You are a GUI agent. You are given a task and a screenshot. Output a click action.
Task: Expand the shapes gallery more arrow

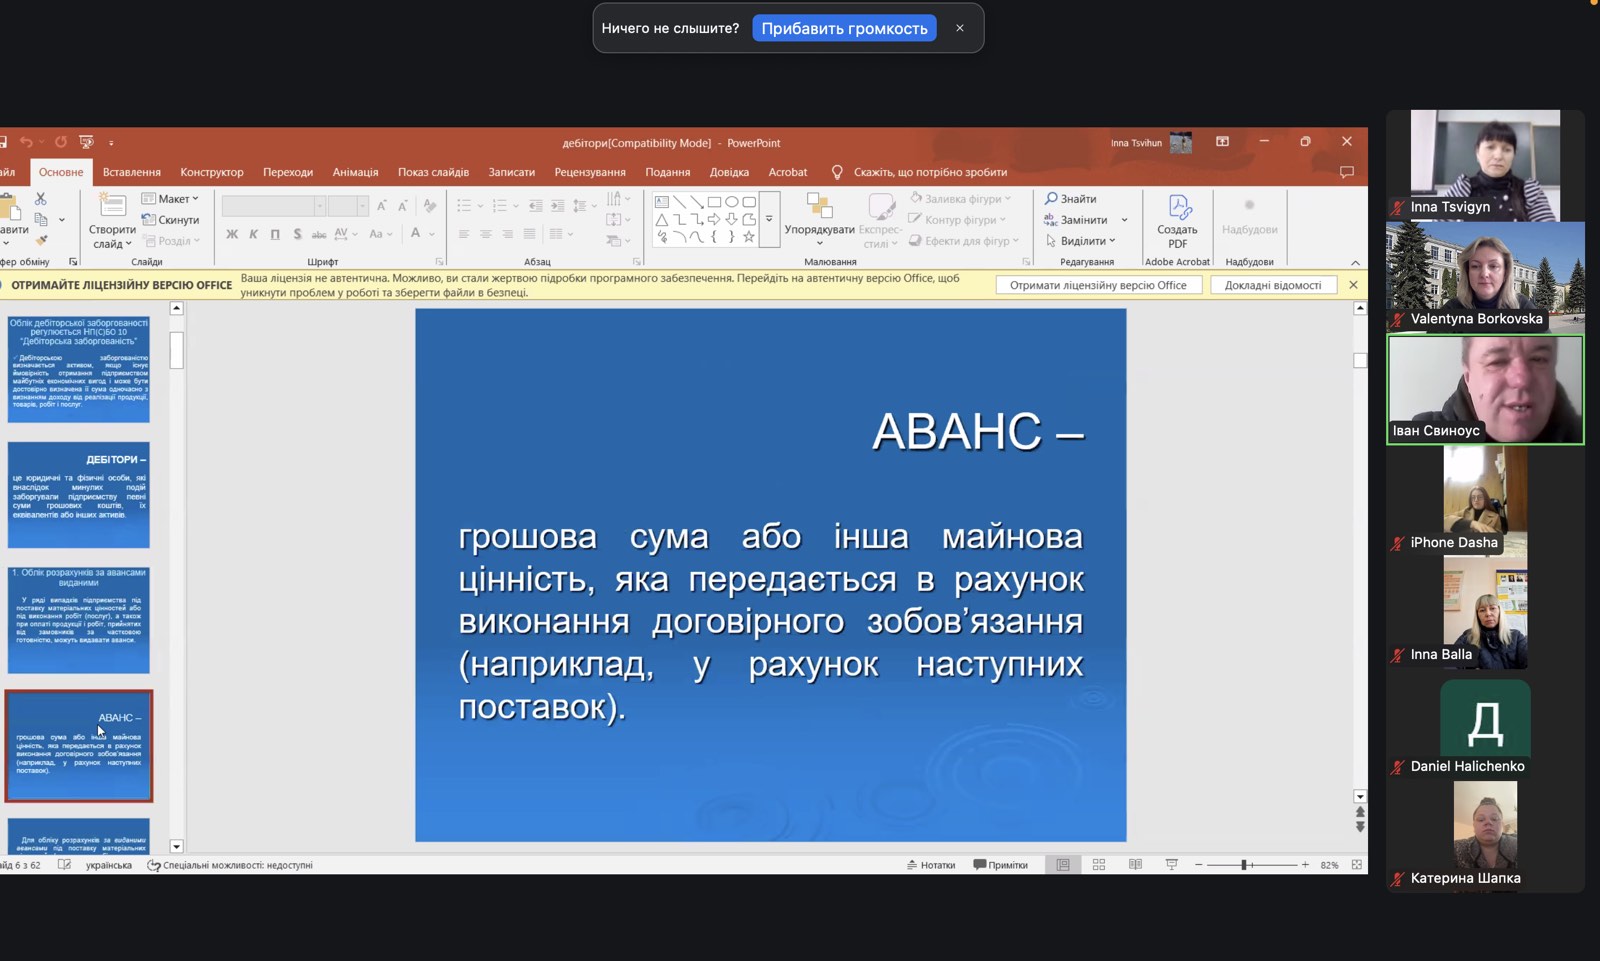click(x=769, y=219)
